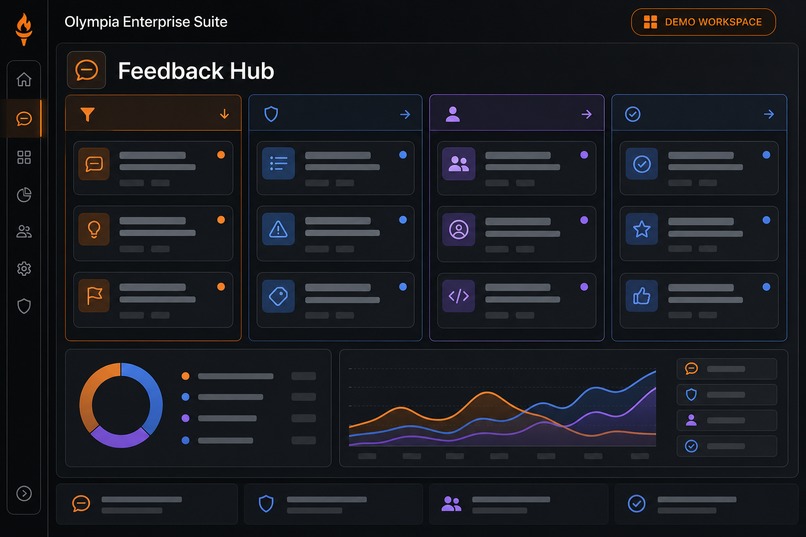
Task: Toggle the status dot on warning card
Action: [x=403, y=220]
